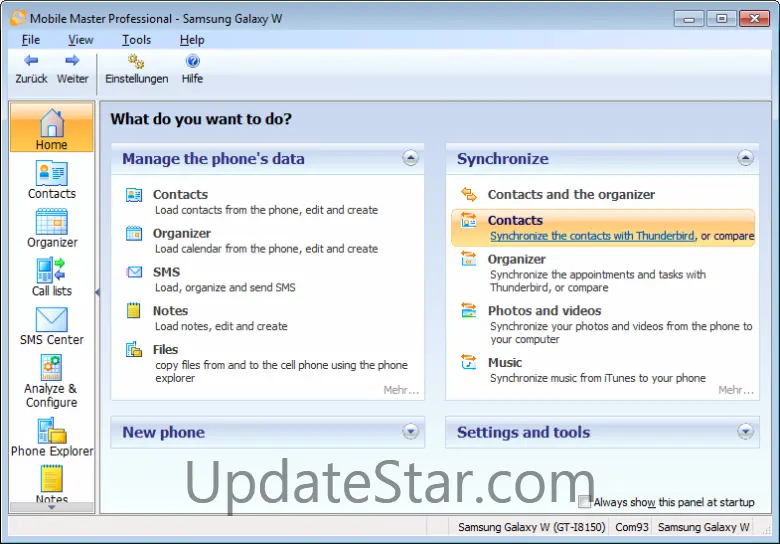Open Organizer calendar in the sidebar
Image resolution: width=780 pixels, height=544 pixels.
click(x=52, y=228)
